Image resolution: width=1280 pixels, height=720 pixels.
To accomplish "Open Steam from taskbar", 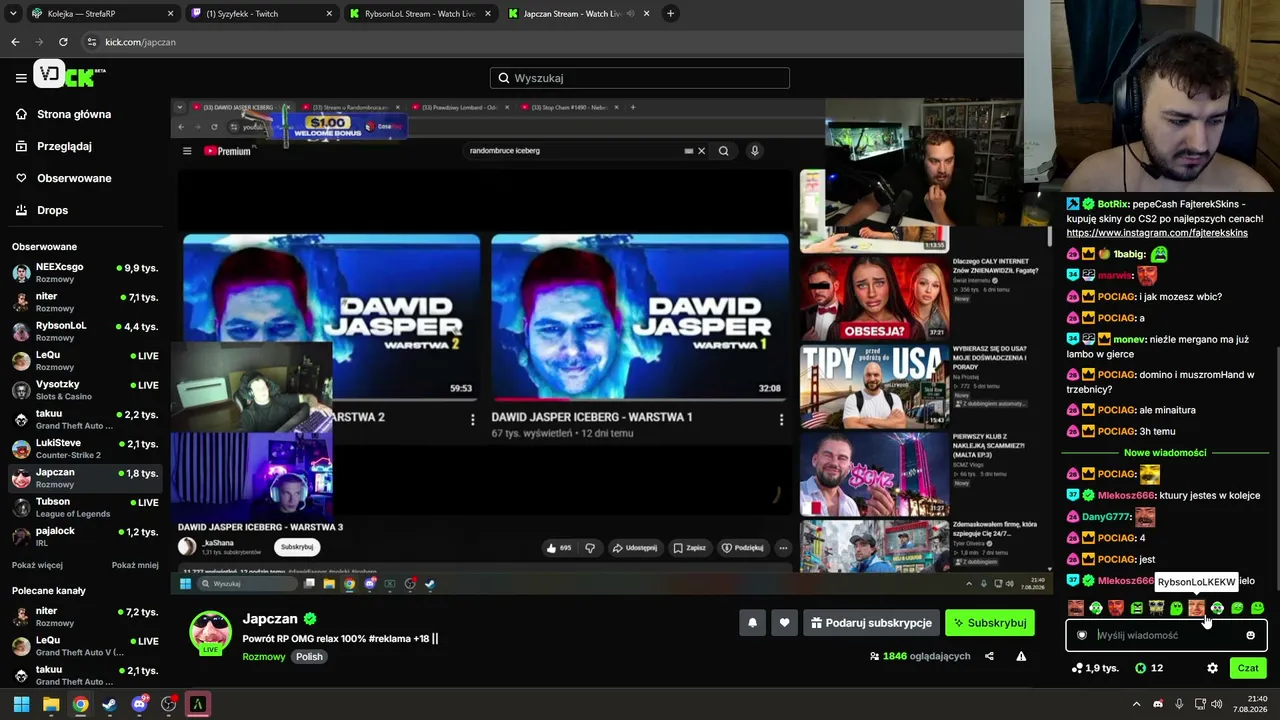I will [x=109, y=704].
